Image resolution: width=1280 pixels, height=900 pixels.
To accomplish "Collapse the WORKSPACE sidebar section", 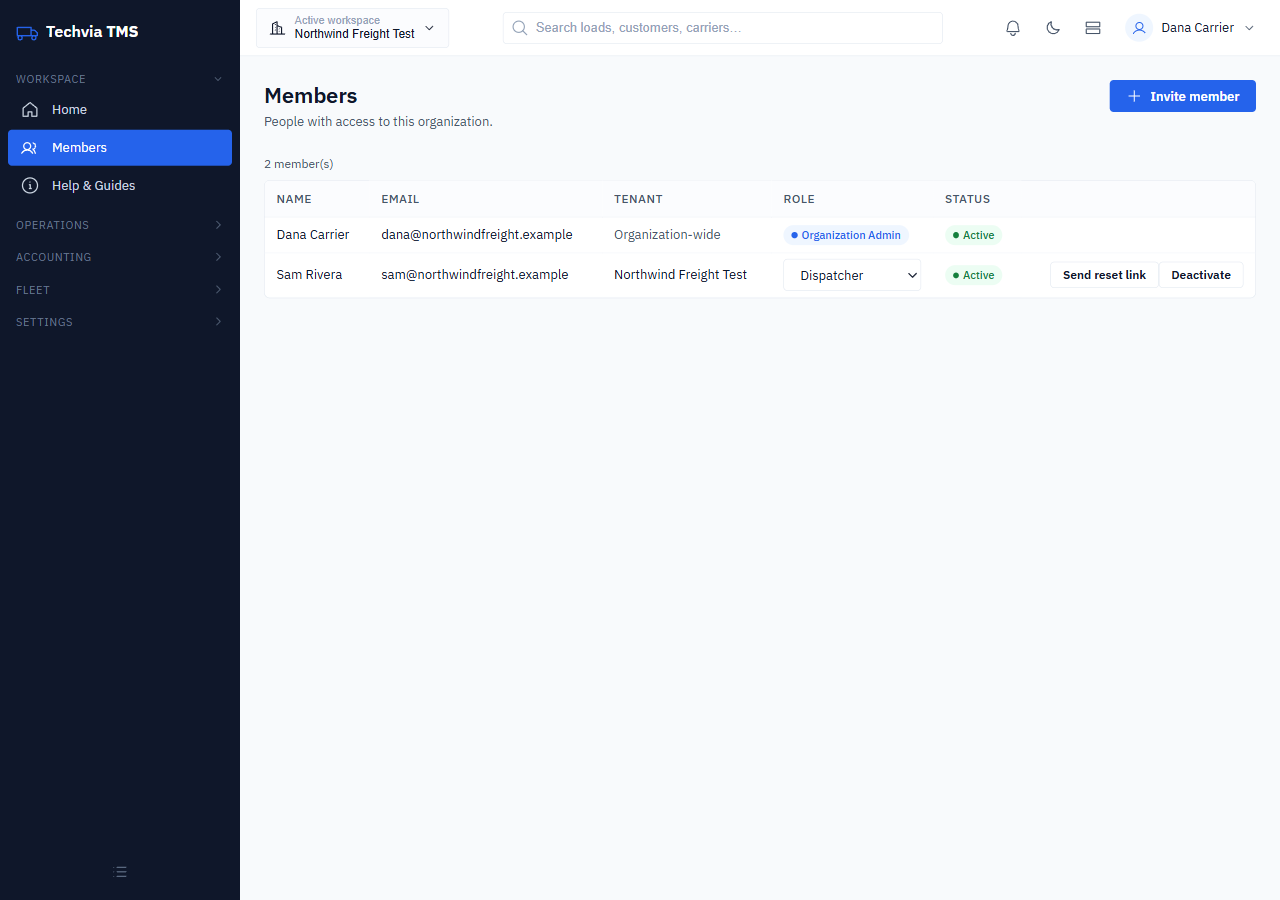I will point(120,79).
